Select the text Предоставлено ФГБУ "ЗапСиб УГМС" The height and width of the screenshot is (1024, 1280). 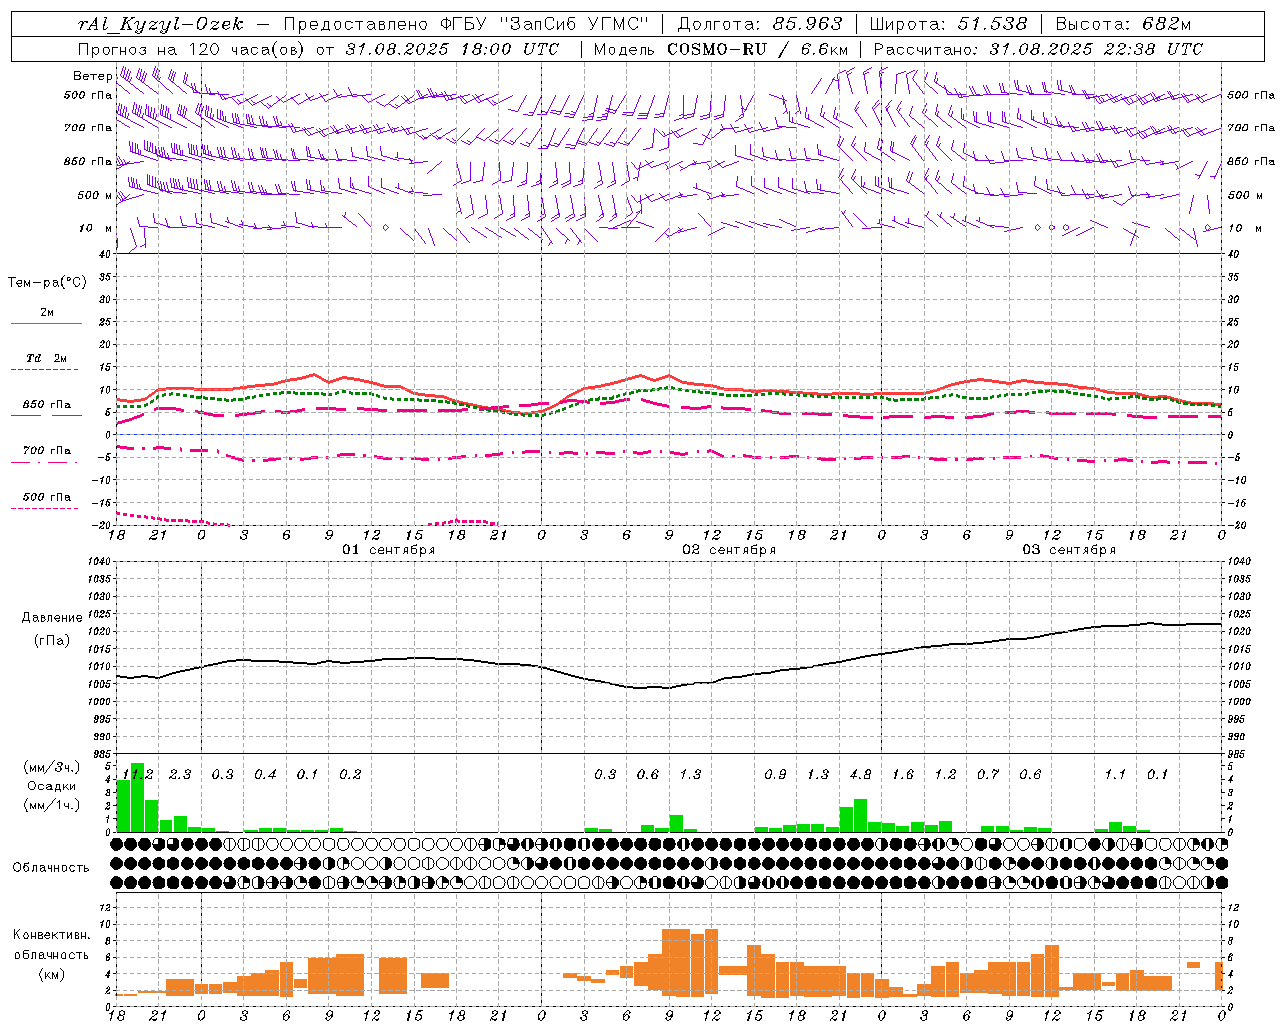coord(466,24)
